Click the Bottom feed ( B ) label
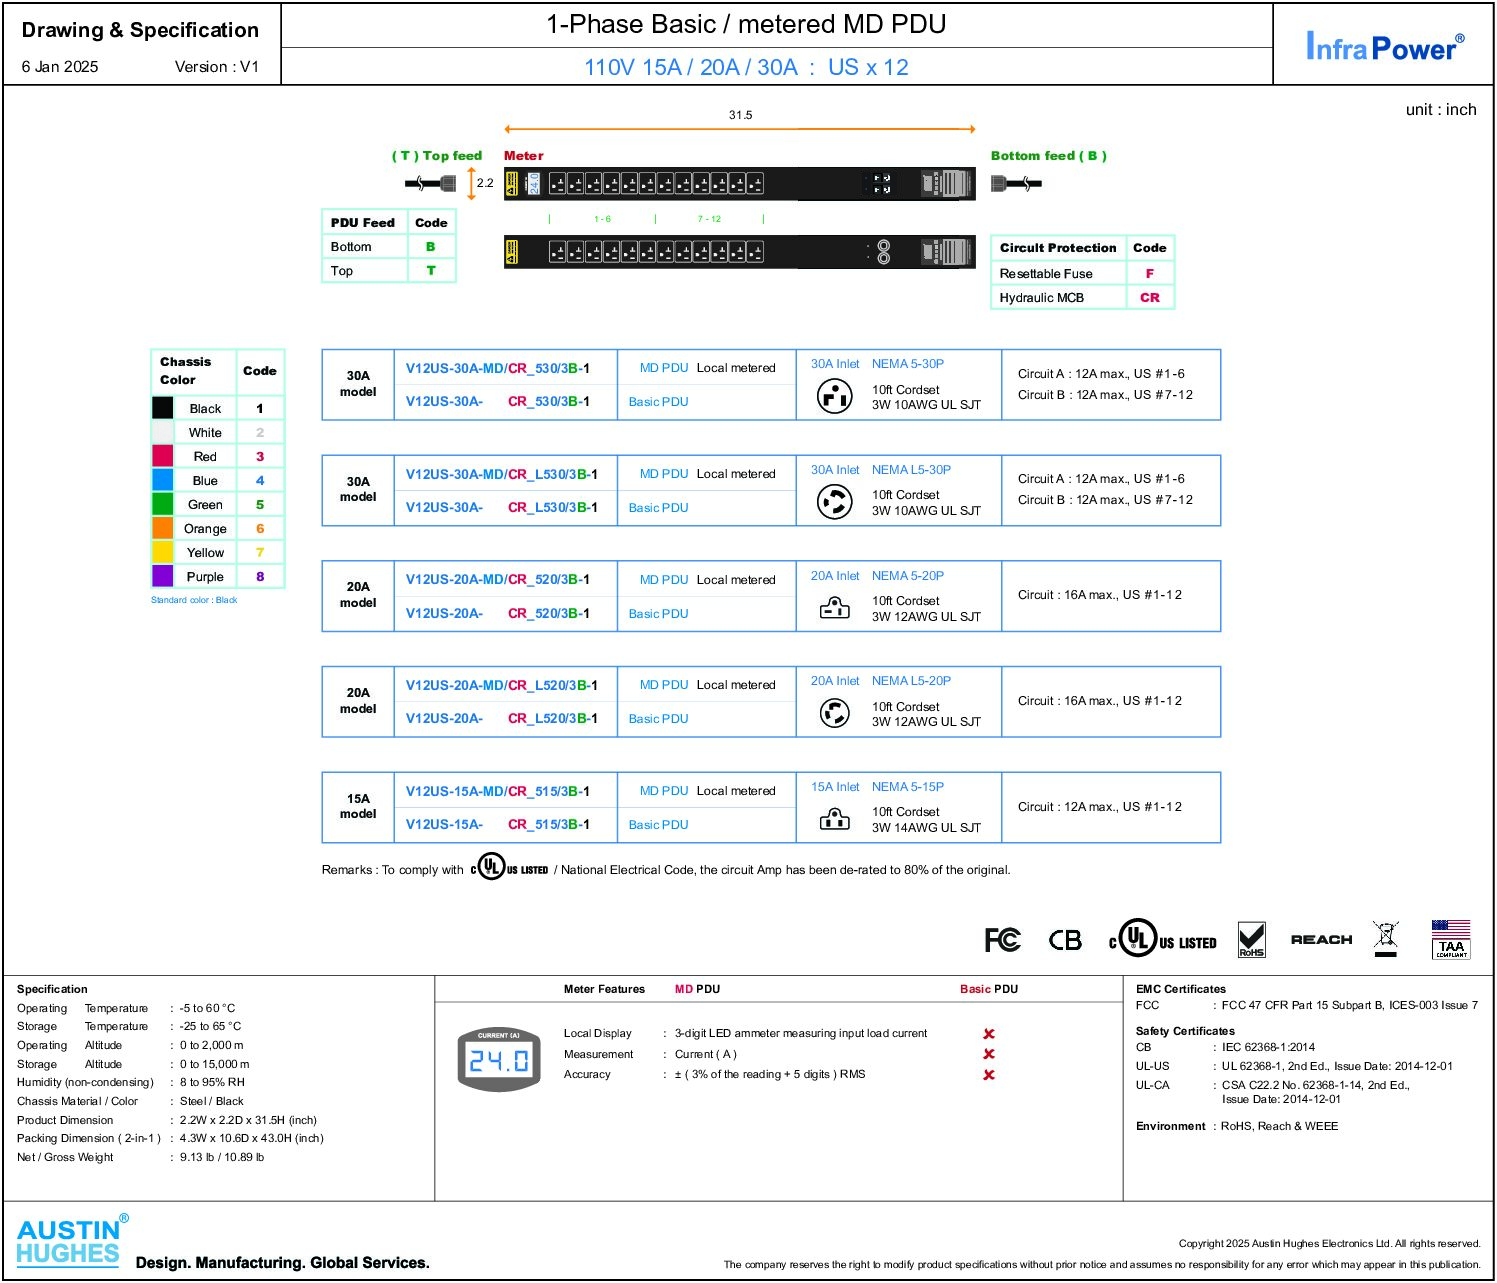Viewport: 1497px width, 1283px height. click(x=1048, y=155)
